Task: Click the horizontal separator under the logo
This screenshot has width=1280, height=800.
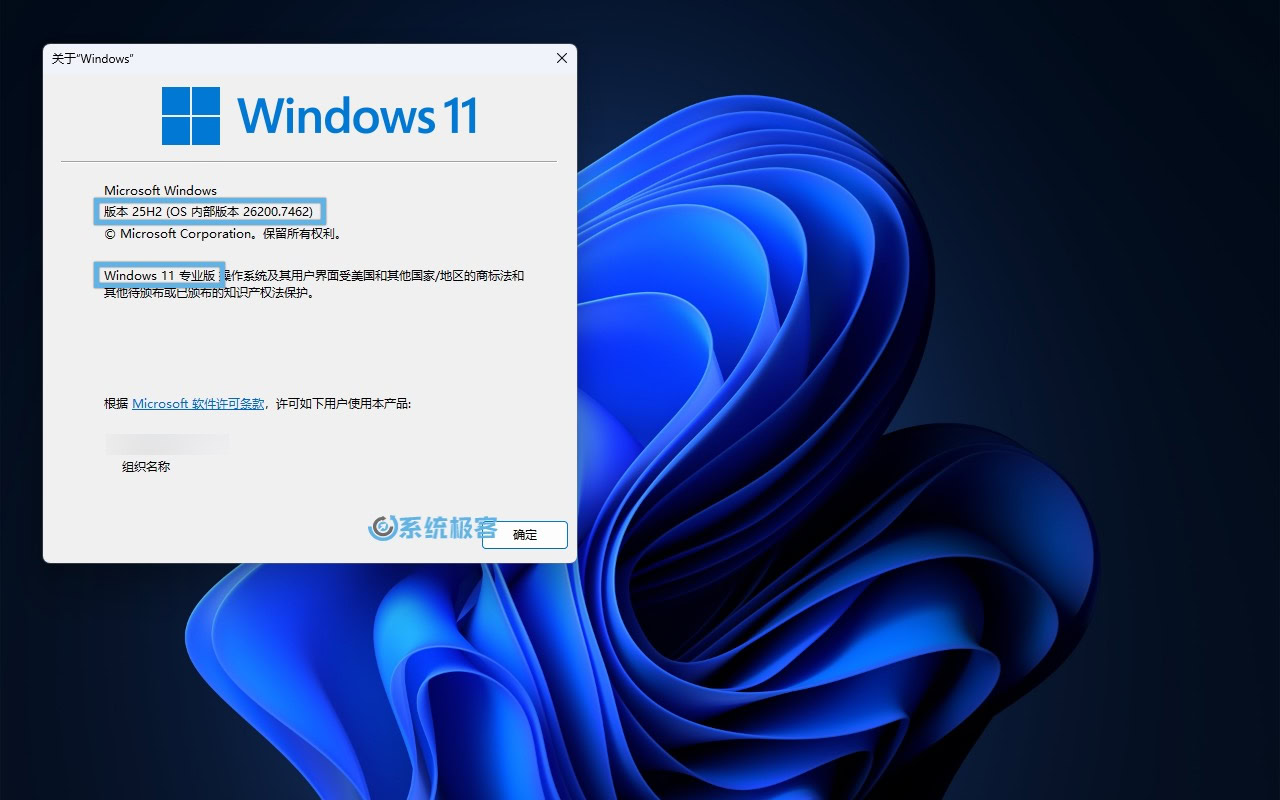Action: [x=308, y=161]
